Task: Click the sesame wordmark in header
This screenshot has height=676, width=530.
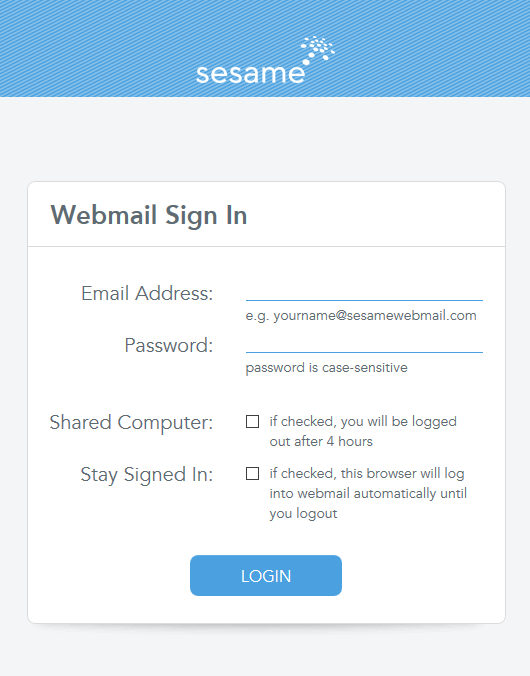Action: pos(250,74)
